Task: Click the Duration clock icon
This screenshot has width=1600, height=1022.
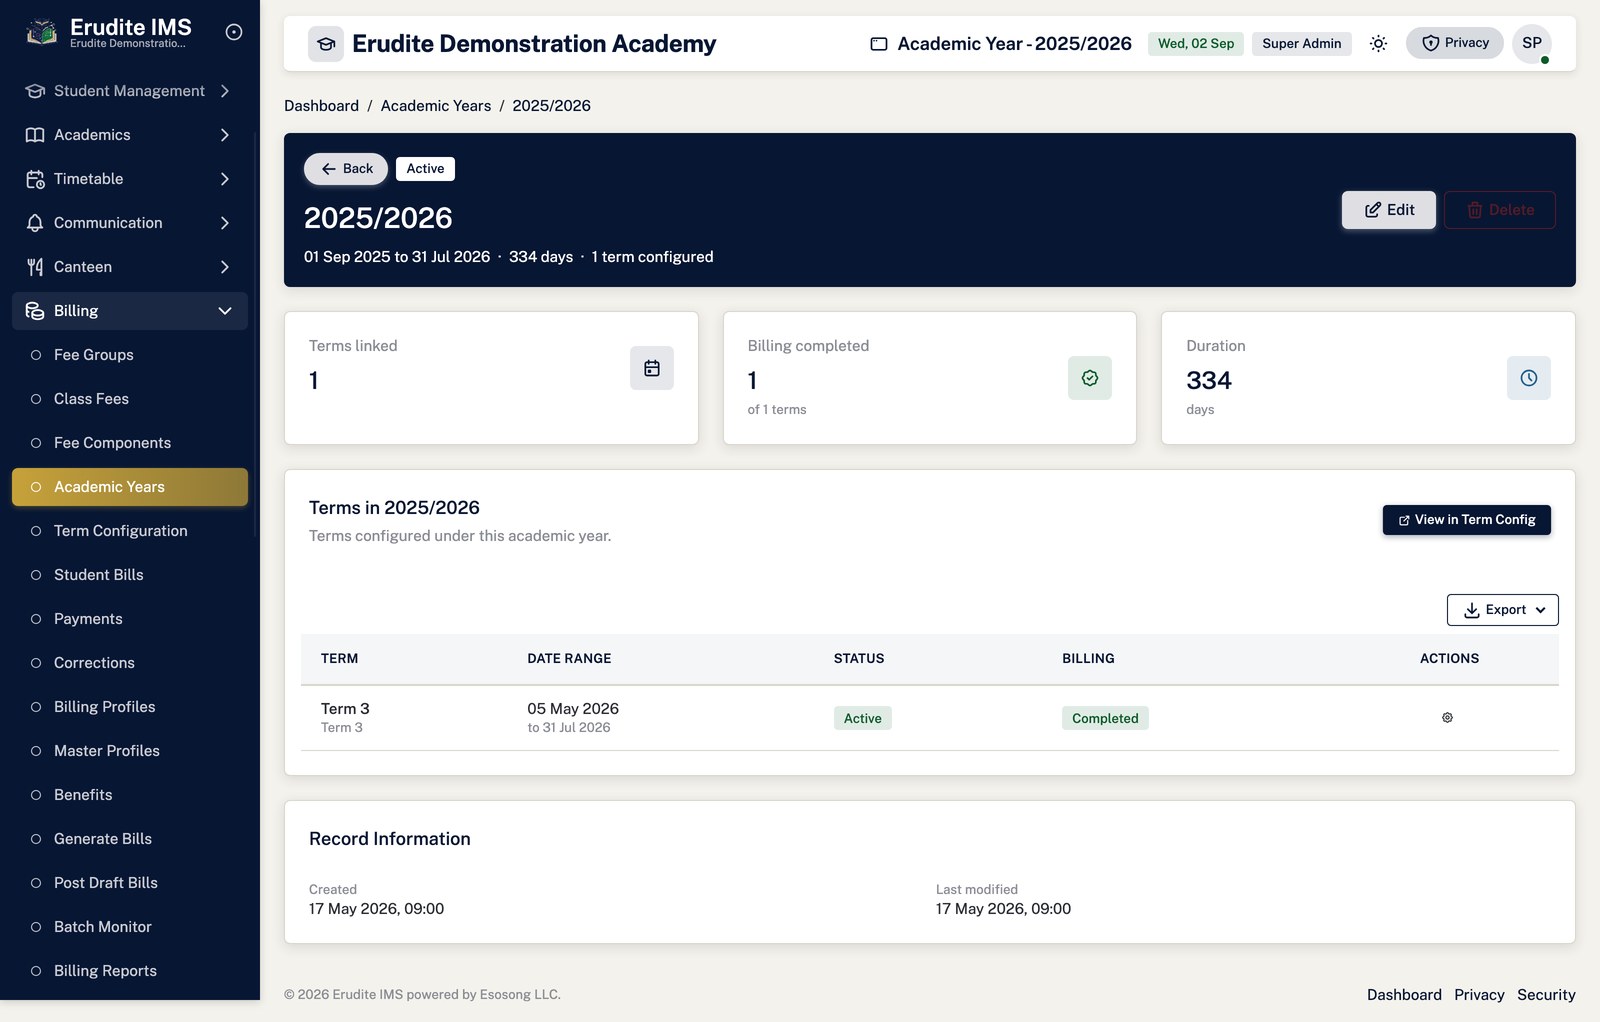Action: pos(1529,378)
